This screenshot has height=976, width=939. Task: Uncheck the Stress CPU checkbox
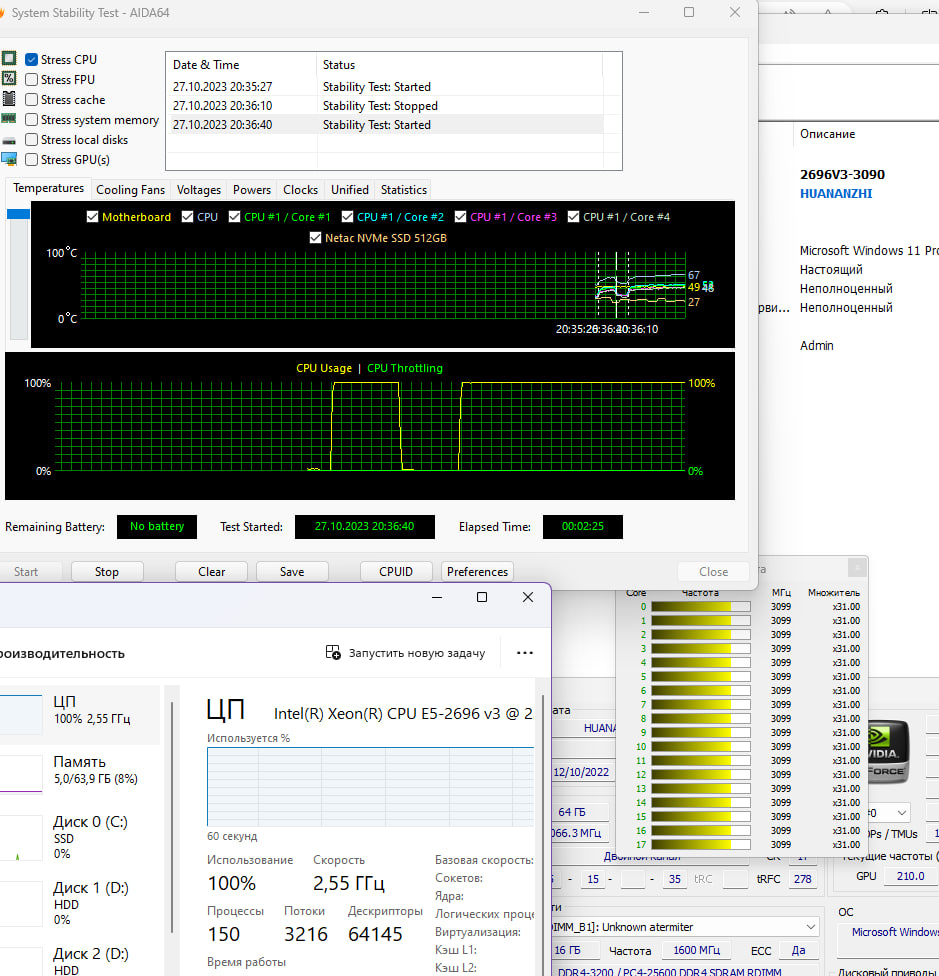pyautogui.click(x=32, y=60)
